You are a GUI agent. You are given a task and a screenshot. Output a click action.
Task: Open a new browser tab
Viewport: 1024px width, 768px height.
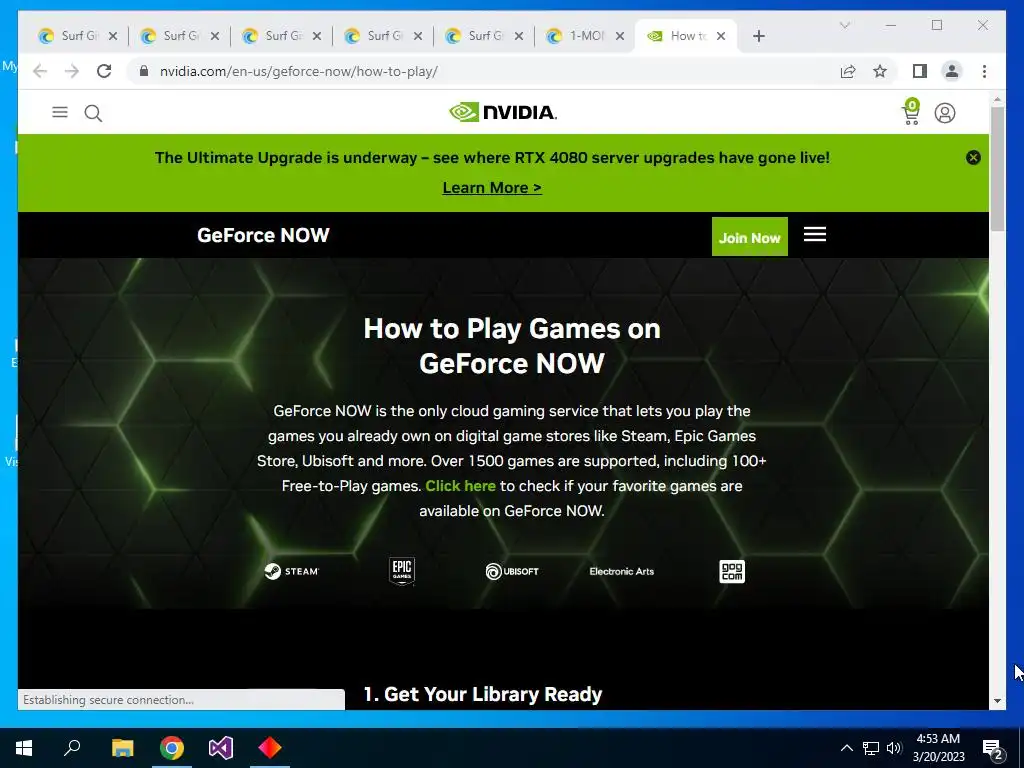pyautogui.click(x=758, y=36)
